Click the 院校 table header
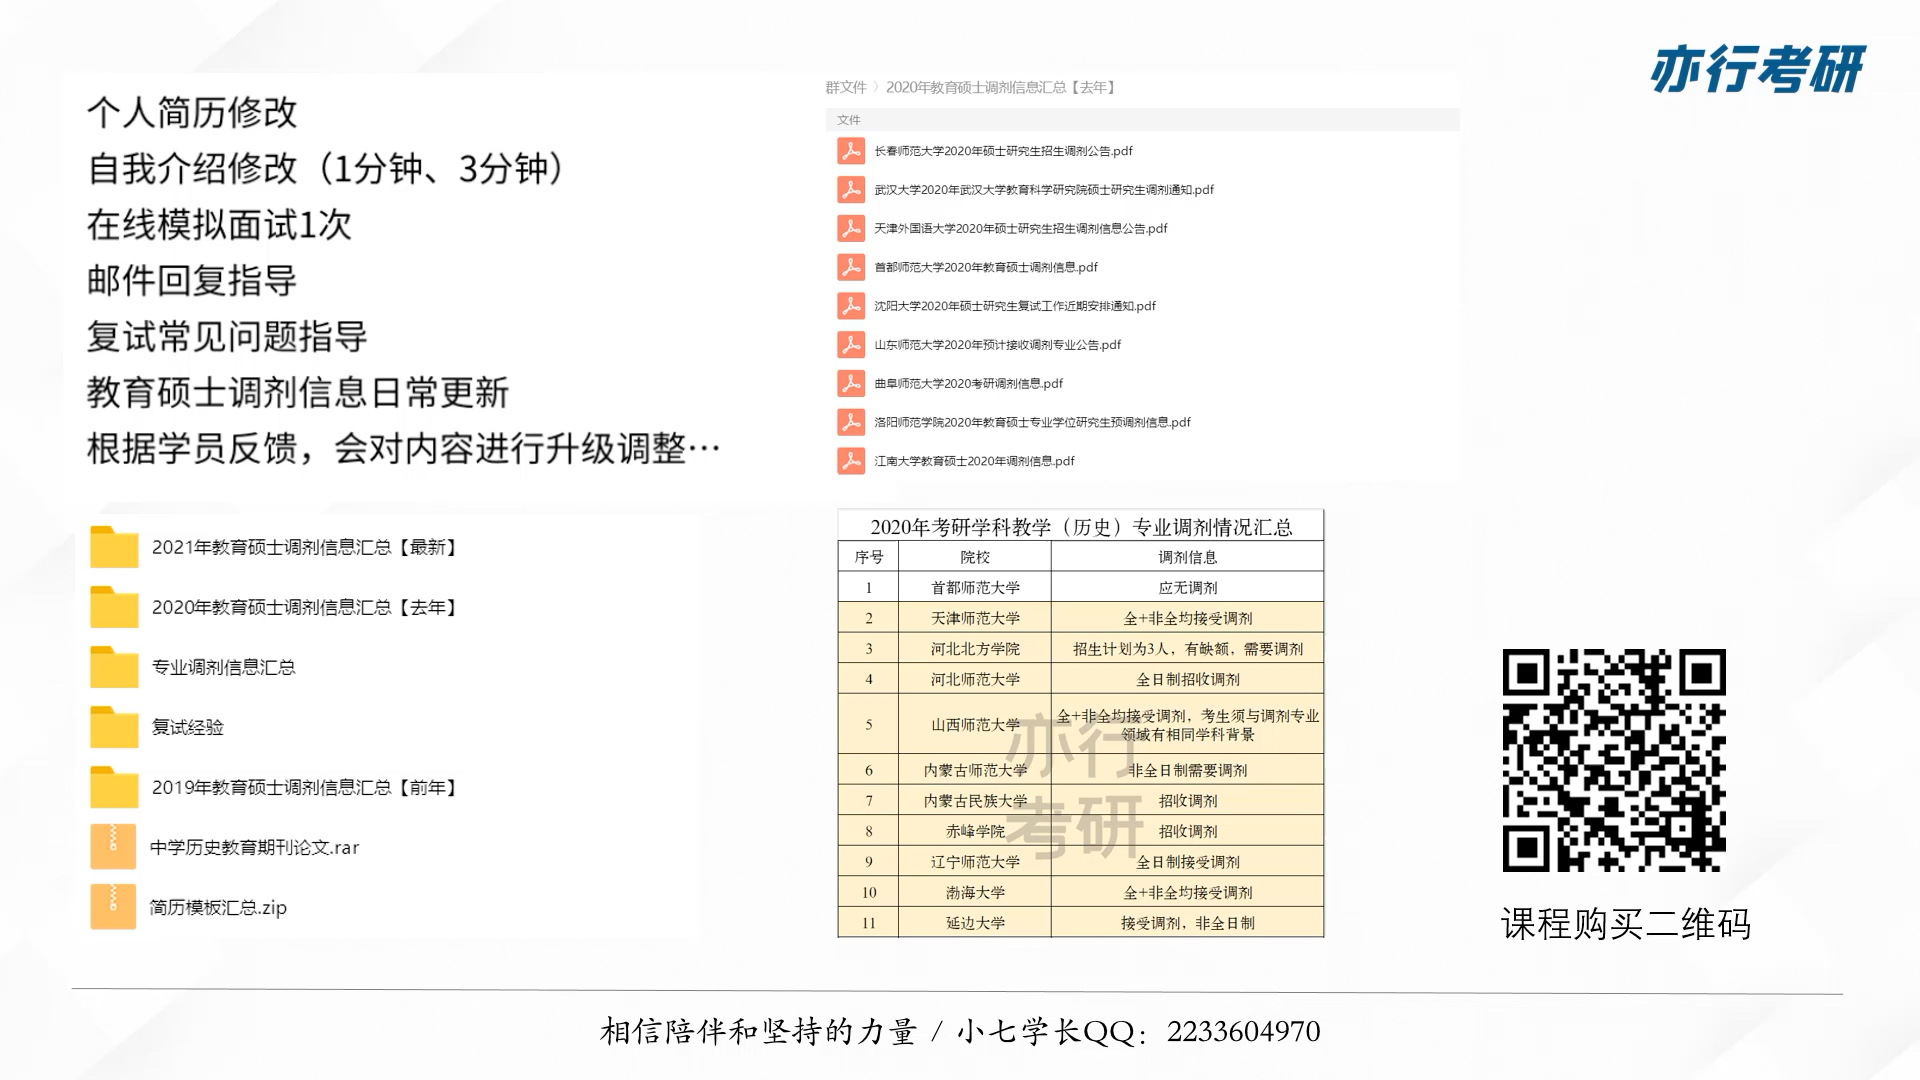Image resolution: width=1920 pixels, height=1080 pixels. pyautogui.click(x=975, y=557)
